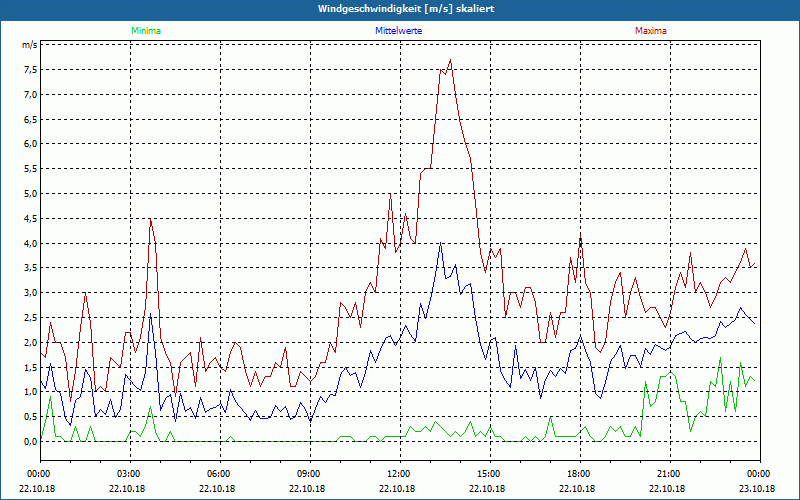Click the 09:00 time axis label

(308, 474)
